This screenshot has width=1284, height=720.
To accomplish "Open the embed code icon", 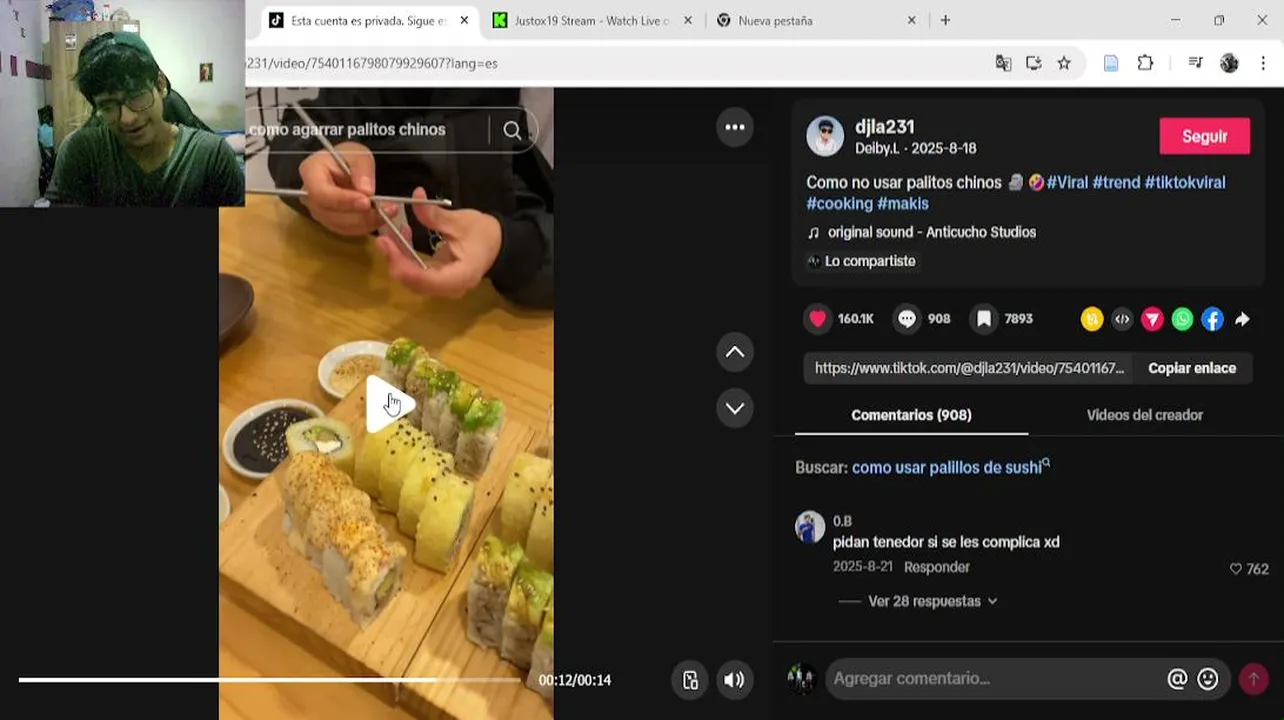I will coord(1122,319).
